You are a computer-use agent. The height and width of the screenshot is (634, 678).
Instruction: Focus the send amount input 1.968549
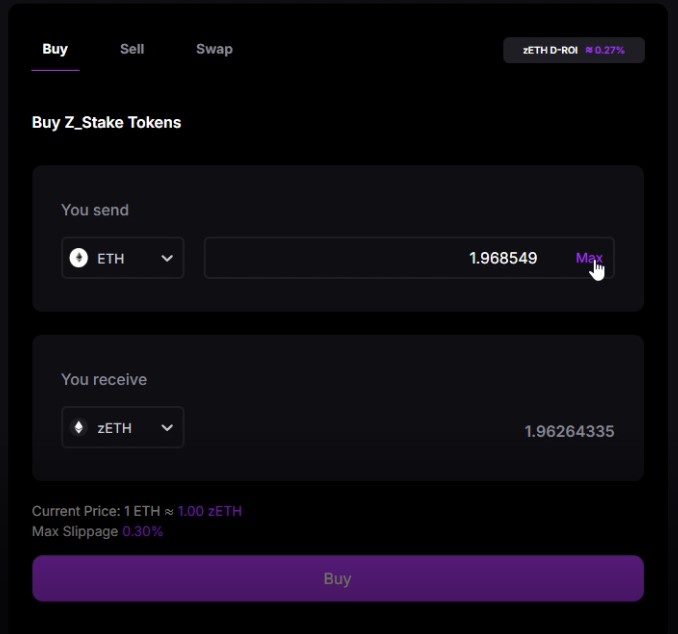coord(409,258)
